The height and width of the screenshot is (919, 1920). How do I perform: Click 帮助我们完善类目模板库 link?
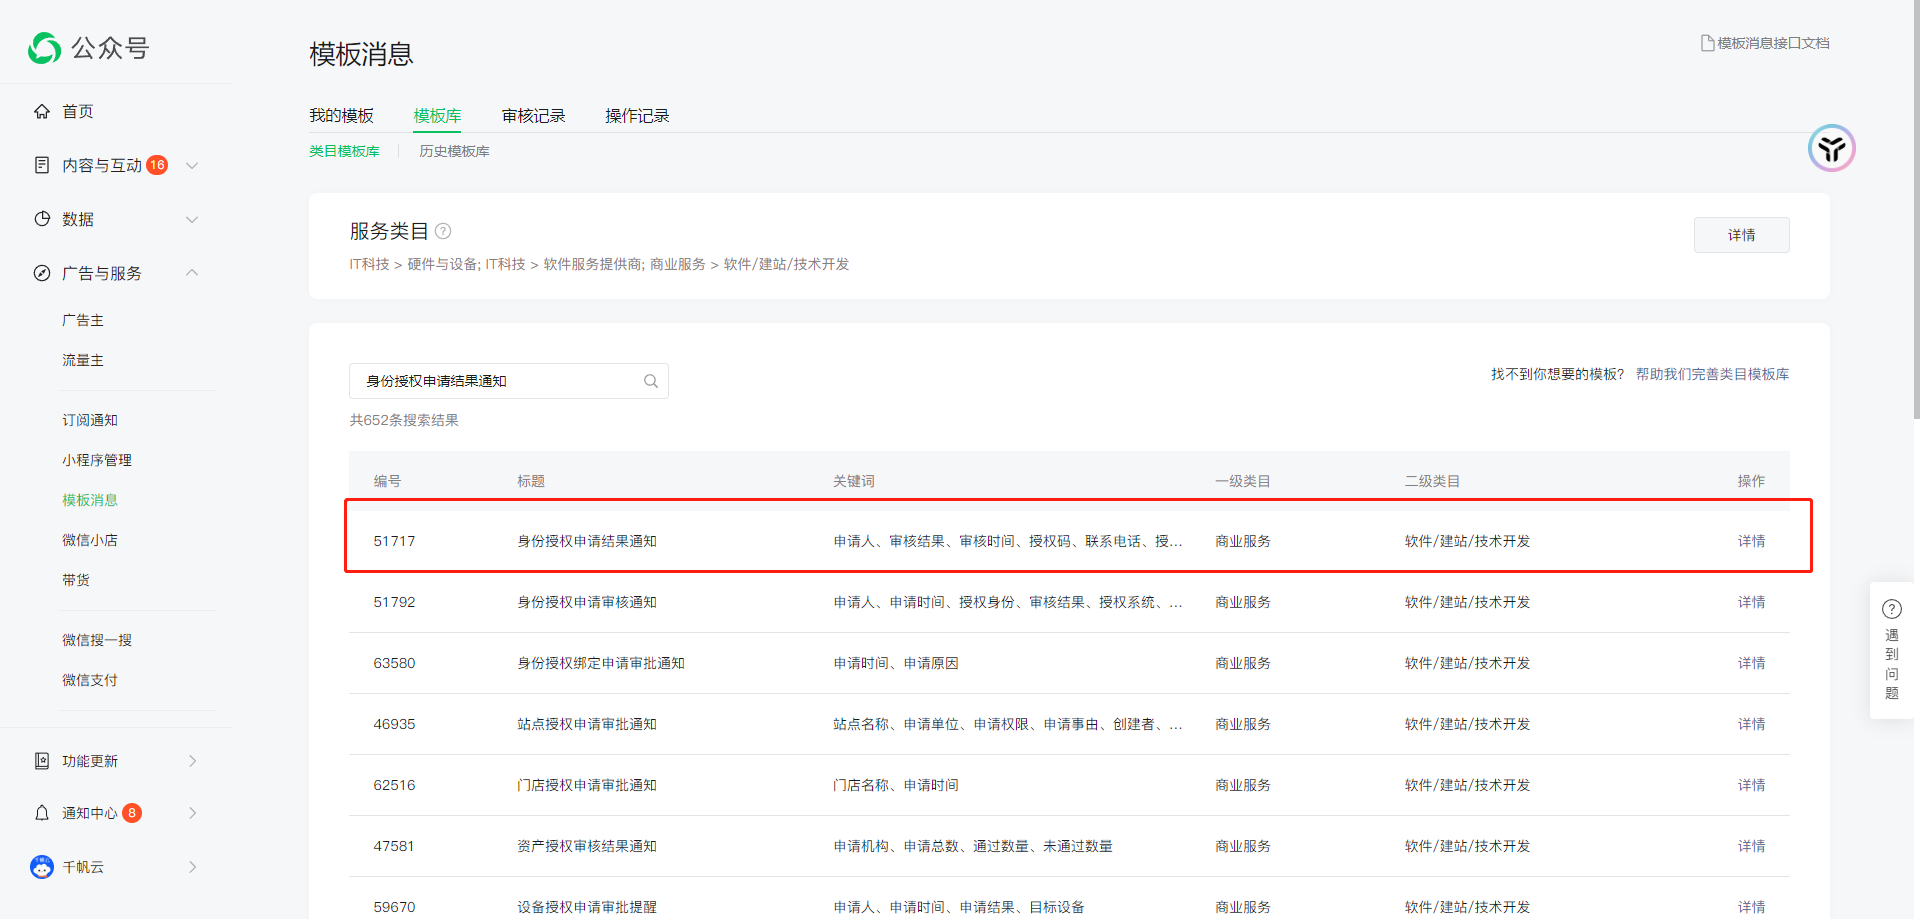point(1712,374)
